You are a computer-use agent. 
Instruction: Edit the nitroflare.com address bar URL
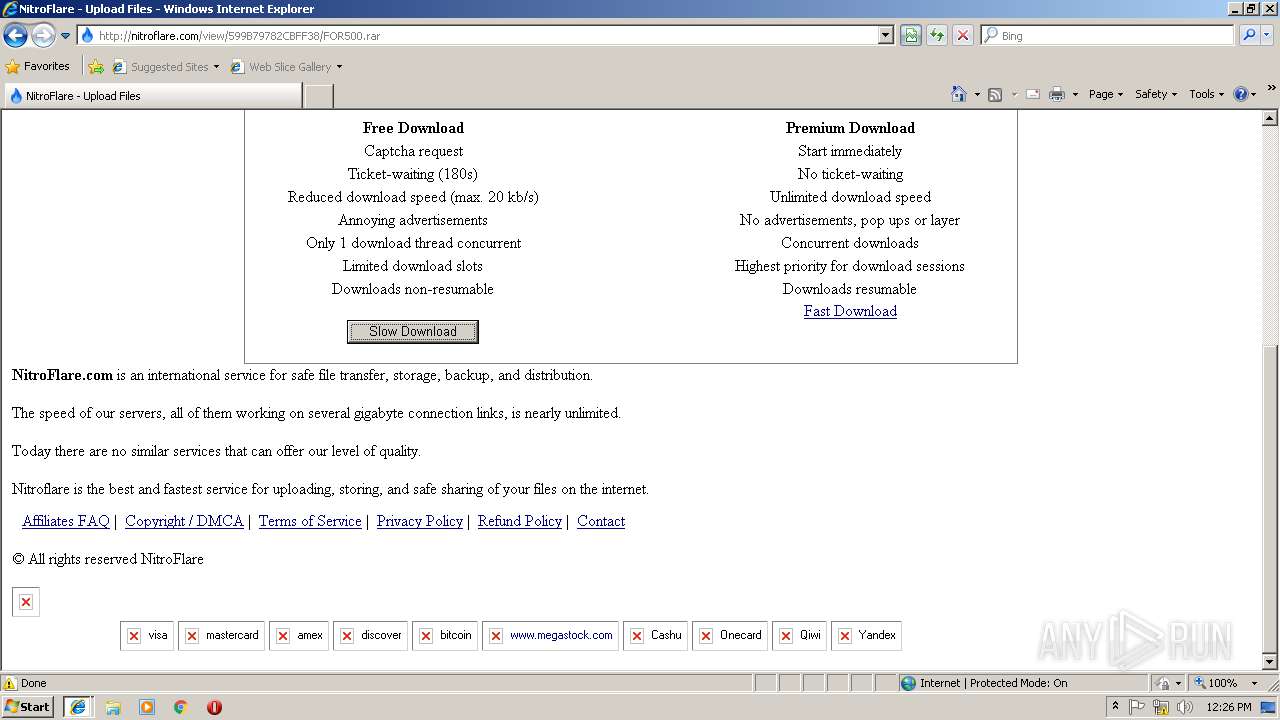coord(486,36)
